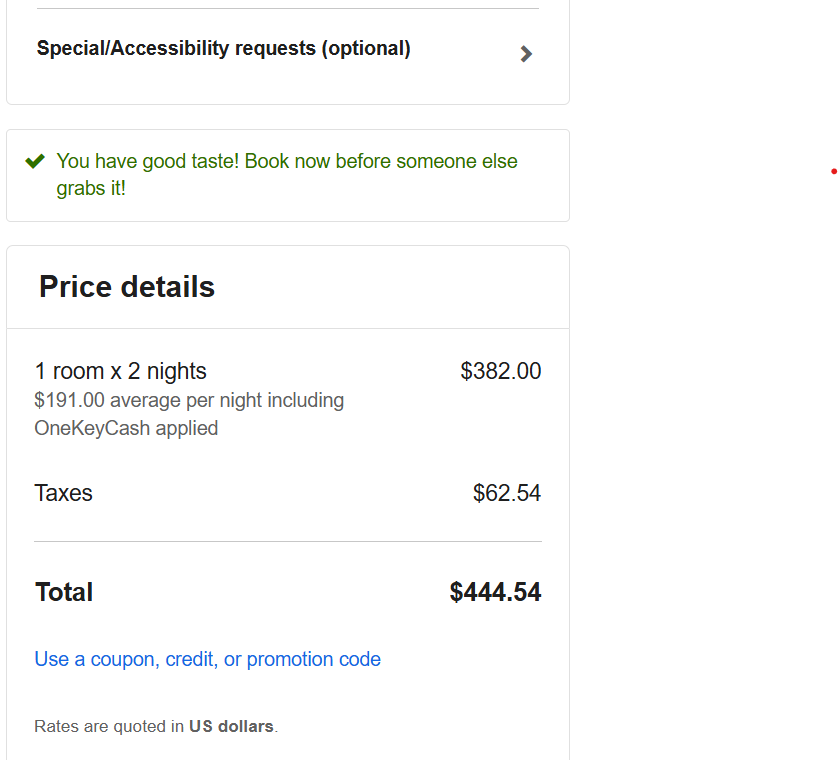Screen dimensions: 838x760
Task: Click the $62.54 tax amount
Action: (x=506, y=493)
